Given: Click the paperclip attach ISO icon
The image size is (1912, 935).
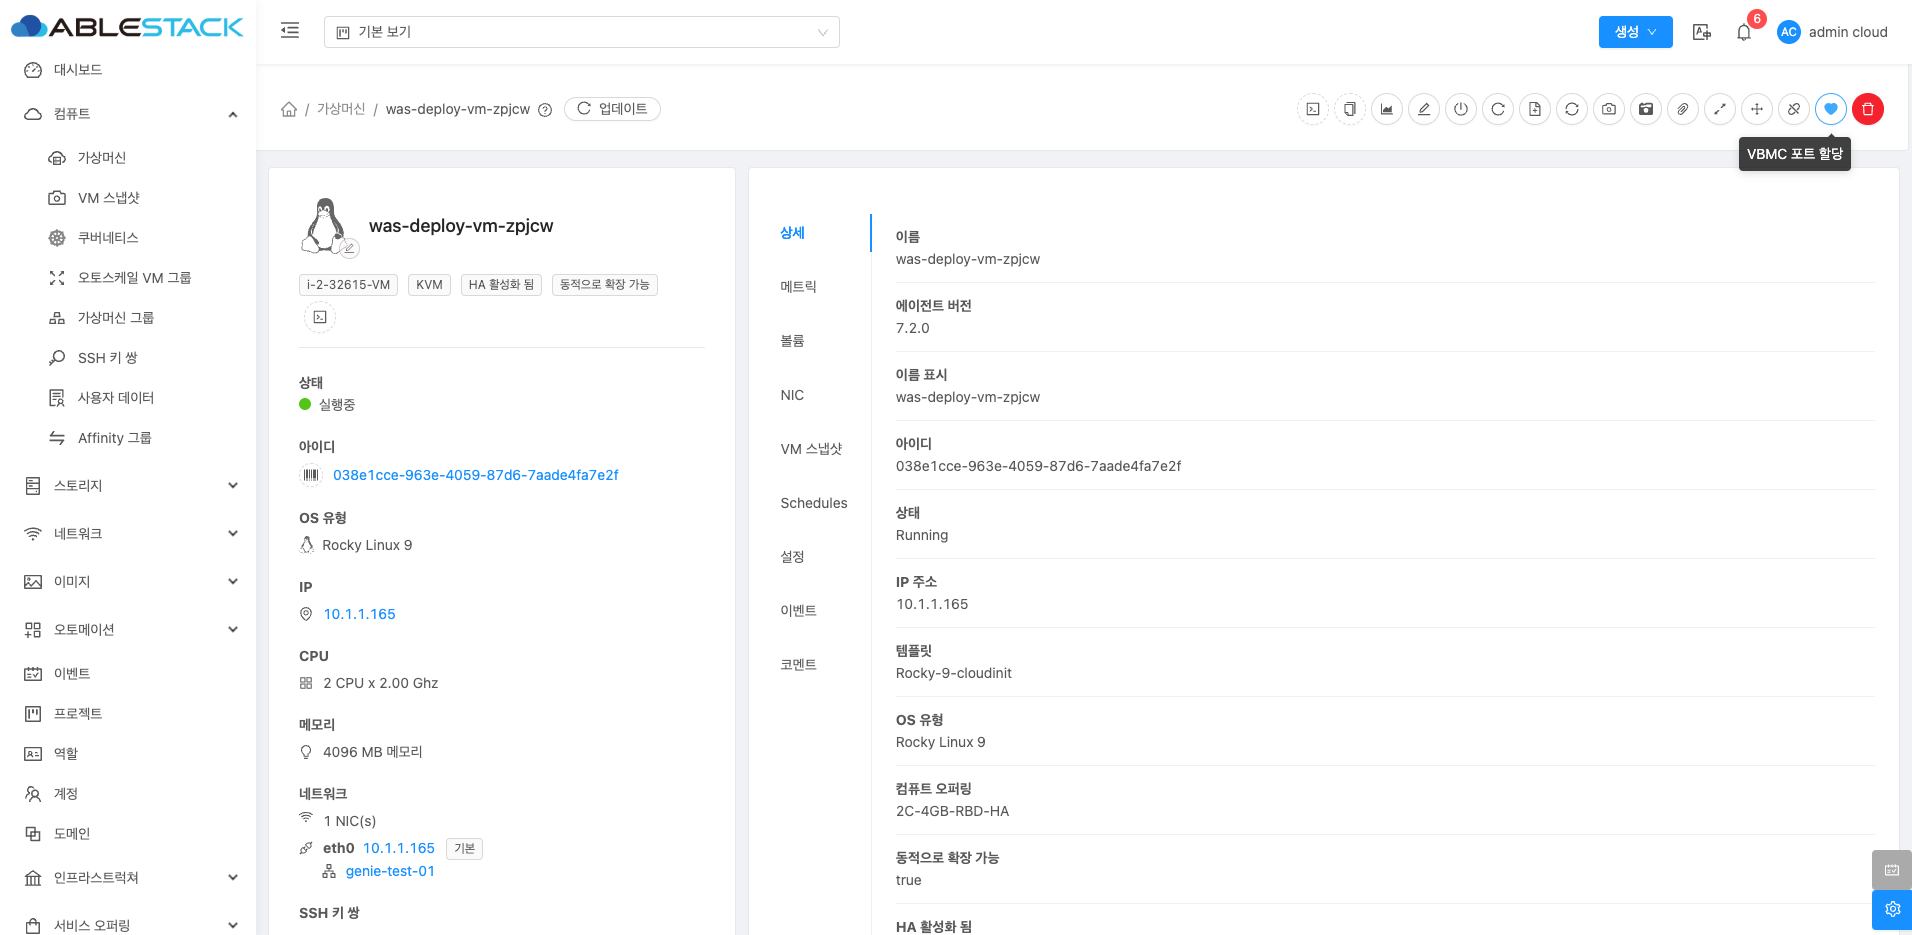Looking at the screenshot, I should tap(1683, 109).
